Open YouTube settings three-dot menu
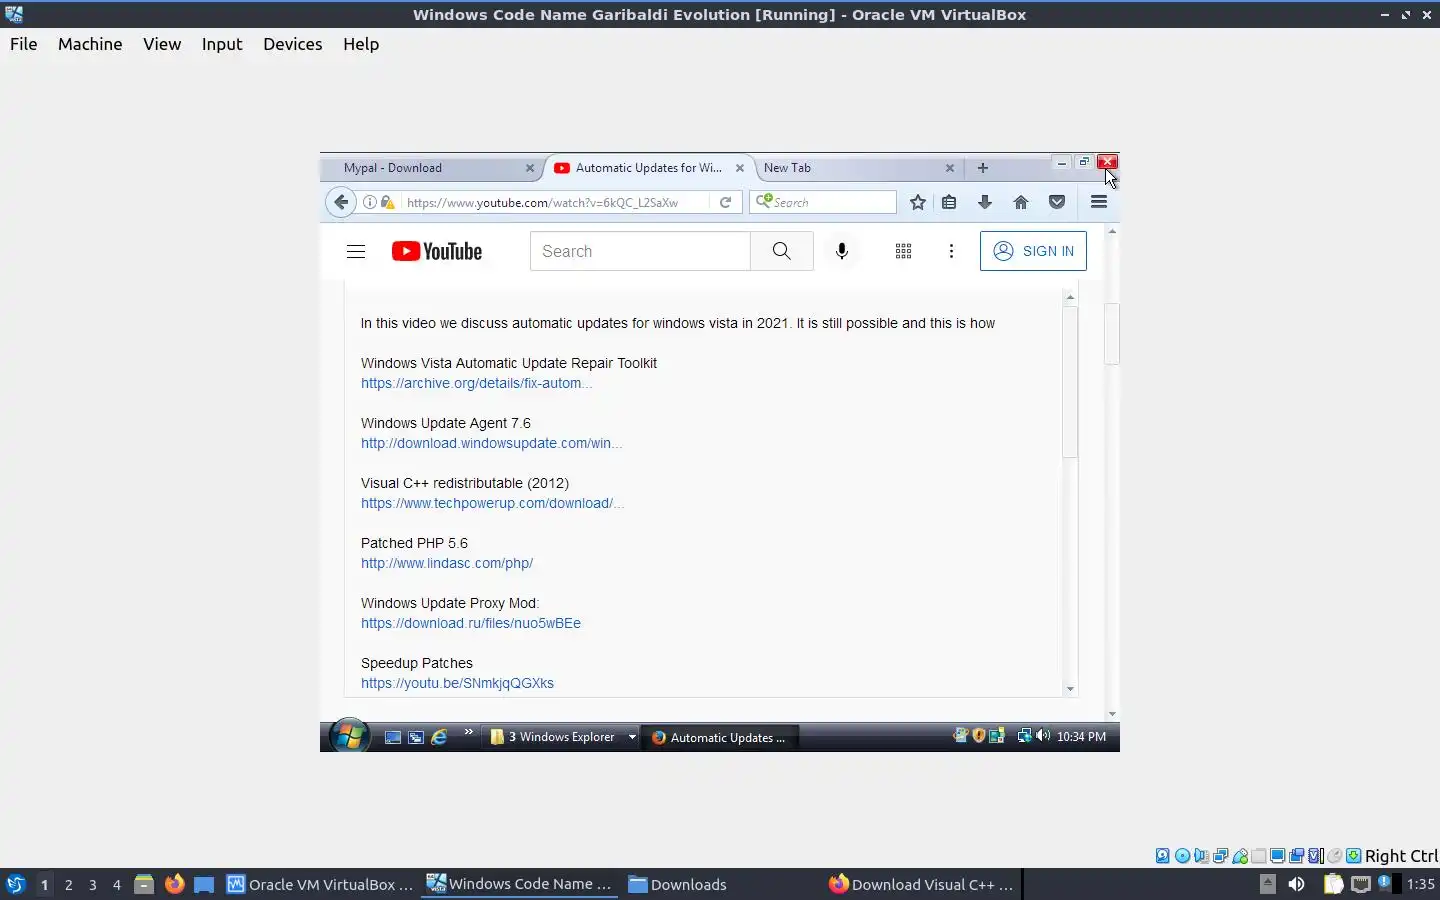Viewport: 1440px width, 900px height. tap(951, 251)
